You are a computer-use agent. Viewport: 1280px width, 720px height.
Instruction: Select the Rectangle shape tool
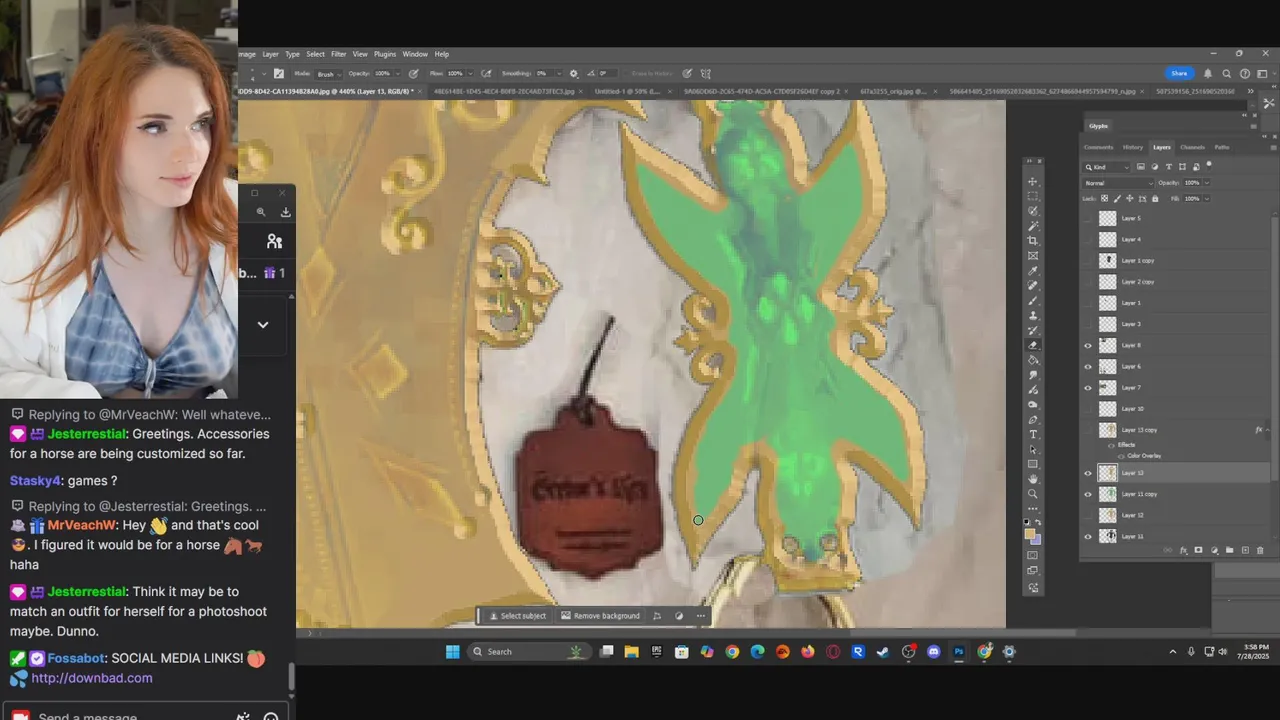click(x=1033, y=464)
